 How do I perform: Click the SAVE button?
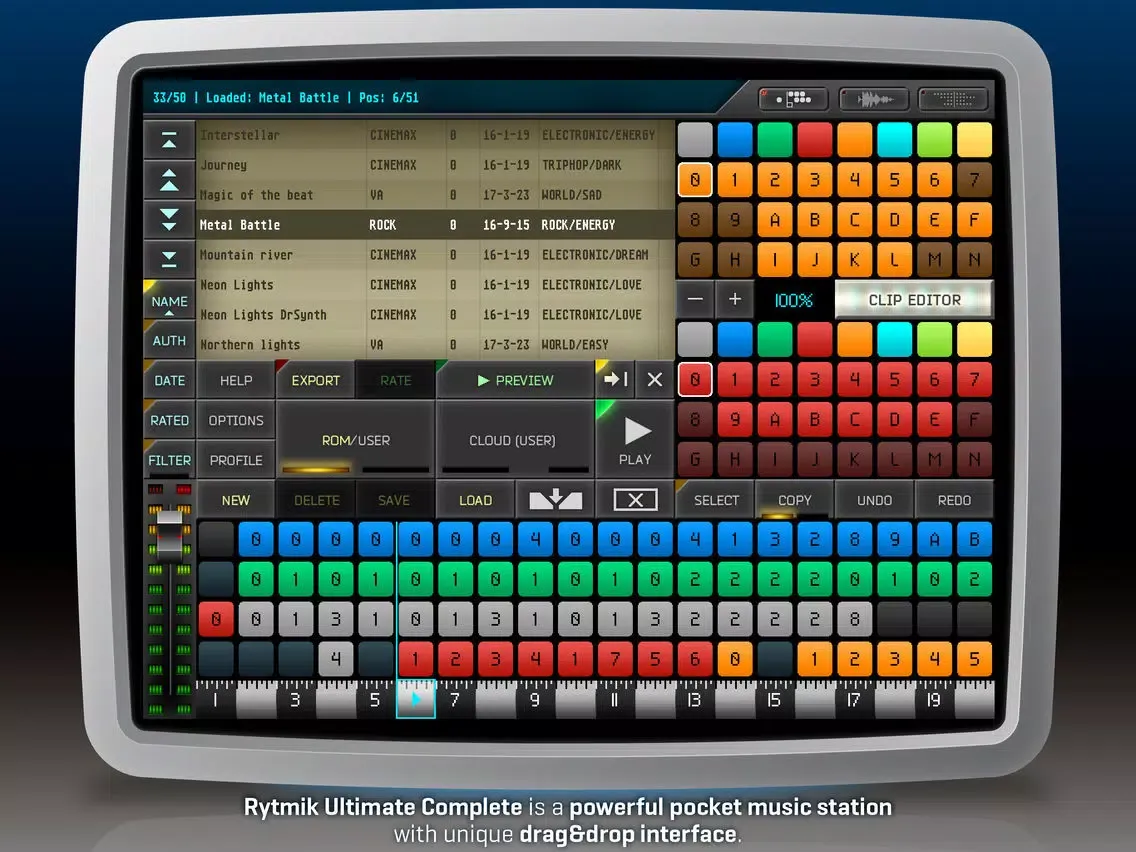coord(394,500)
